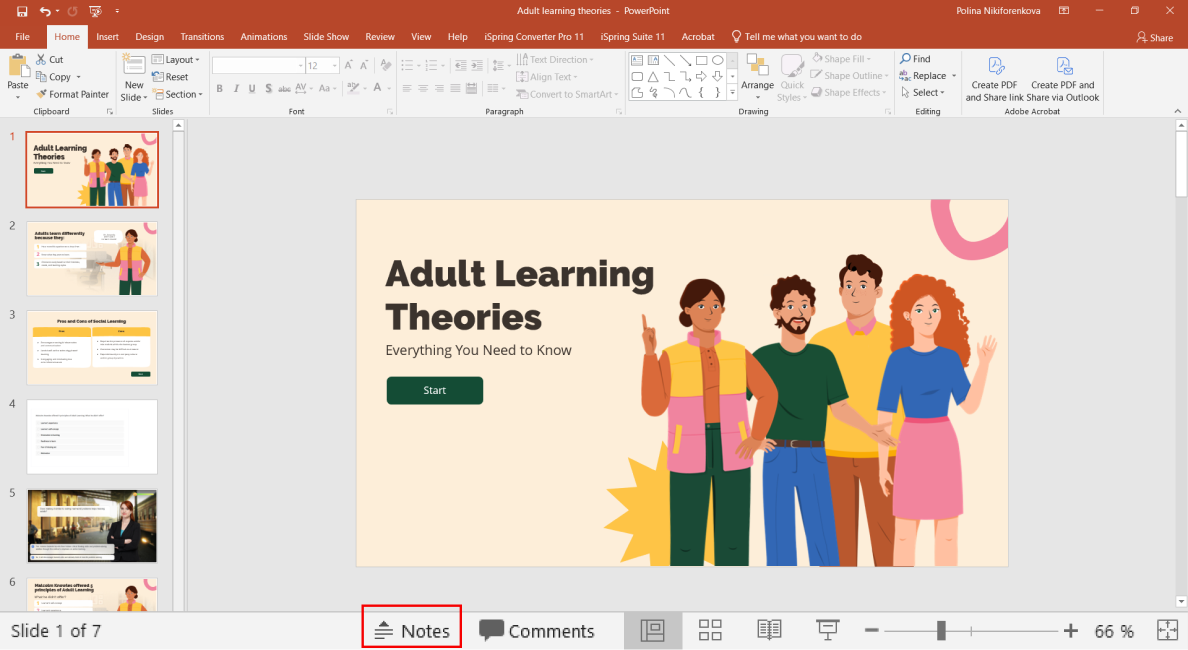
Task: Click the Find magnifier tool
Action: point(915,58)
